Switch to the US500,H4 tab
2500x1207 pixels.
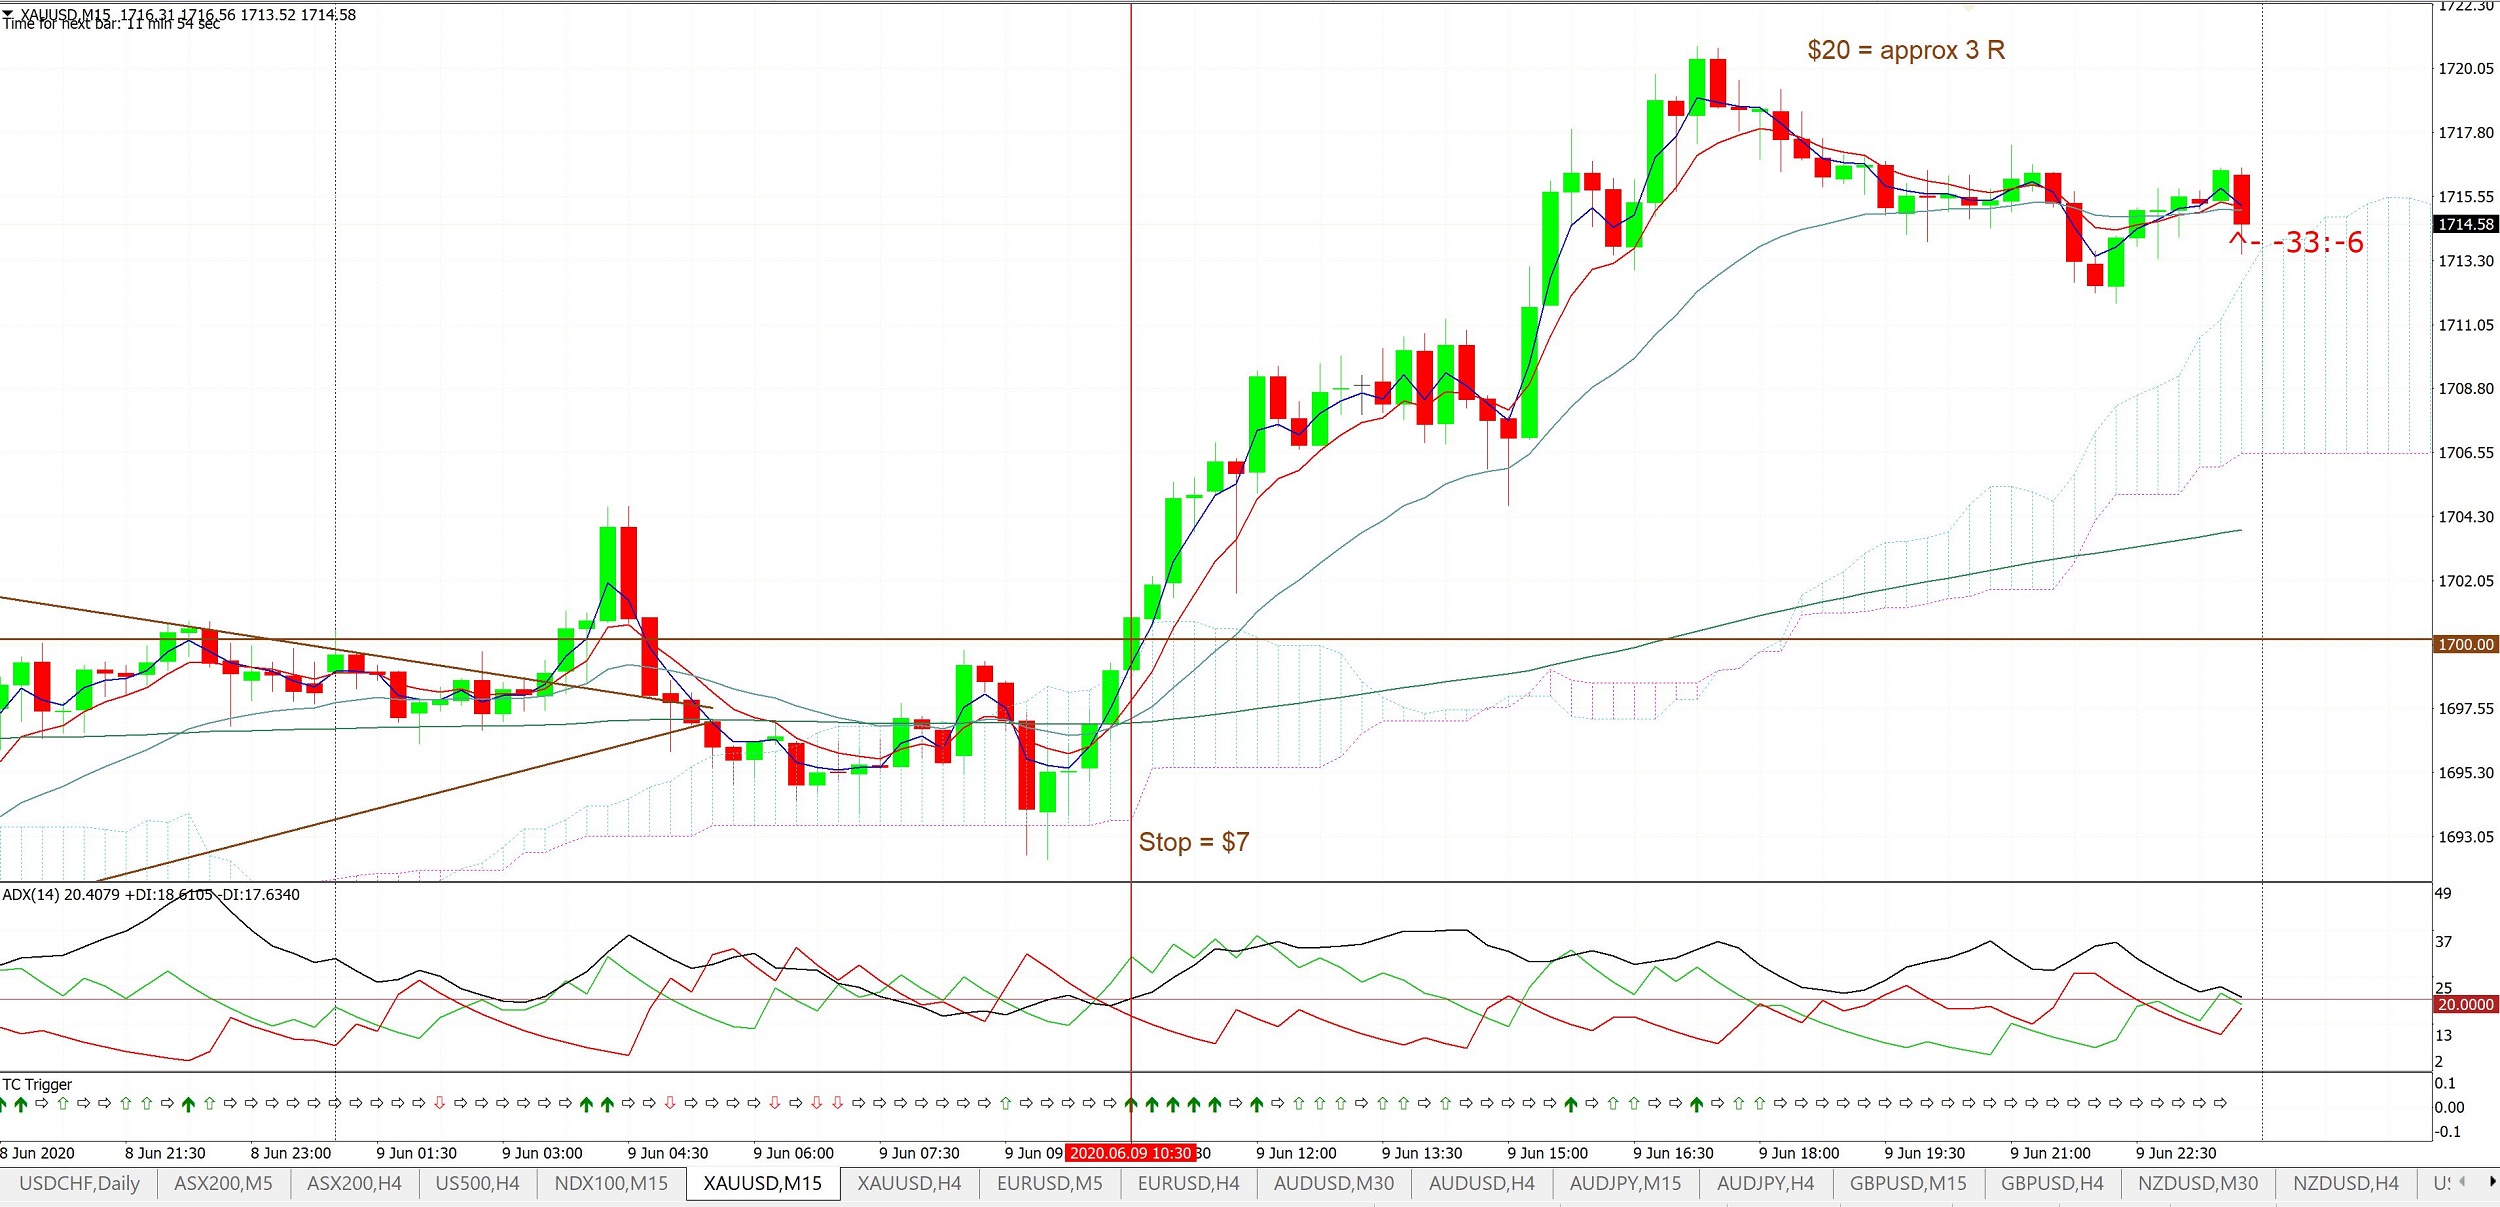coord(477,1183)
